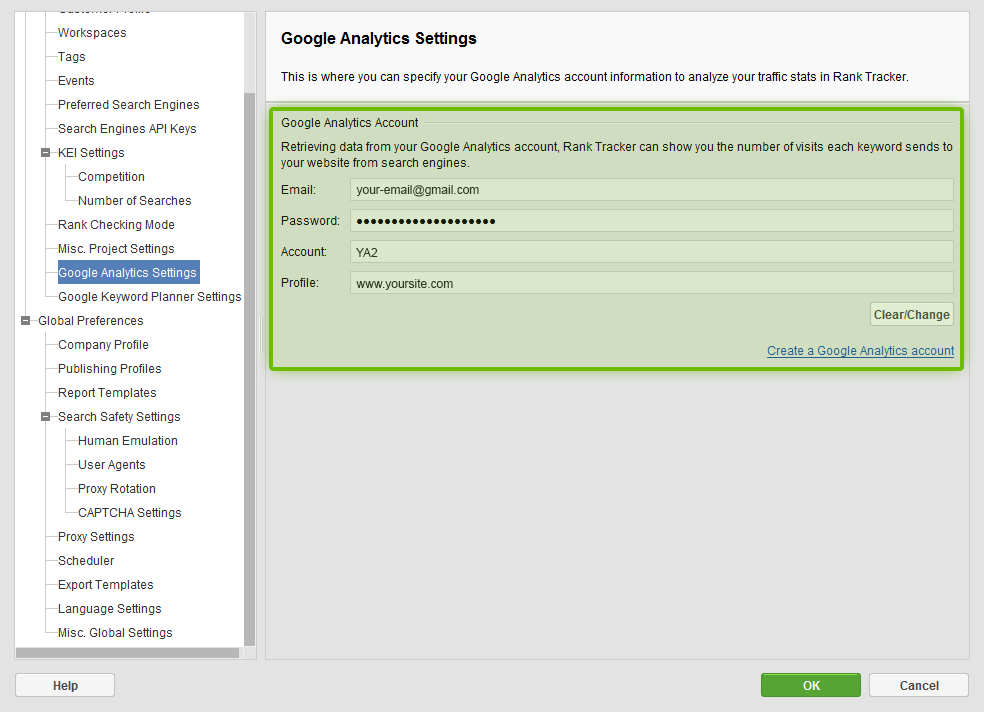Viewport: 984px width, 712px height.
Task: Go to Language Settings
Action: 109,608
